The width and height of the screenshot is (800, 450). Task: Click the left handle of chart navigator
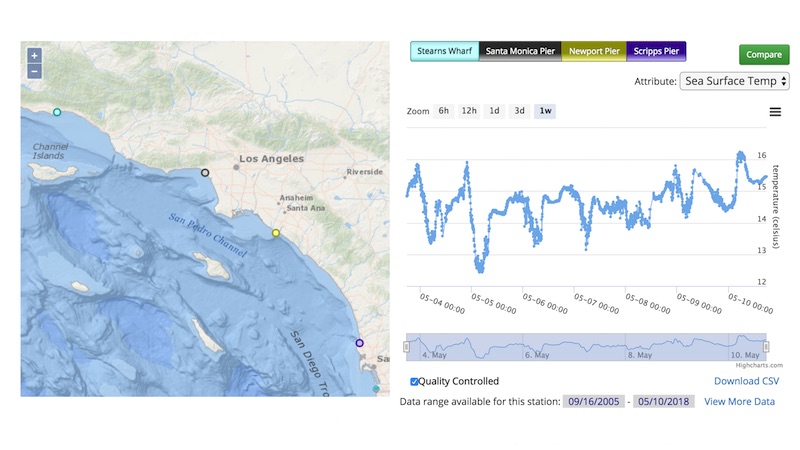click(x=407, y=347)
